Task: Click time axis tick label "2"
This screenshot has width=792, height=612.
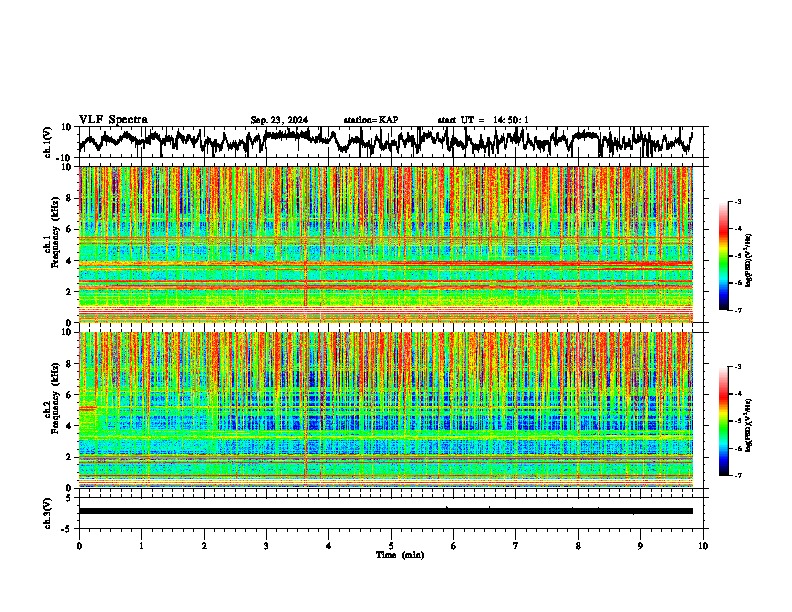Action: (204, 546)
